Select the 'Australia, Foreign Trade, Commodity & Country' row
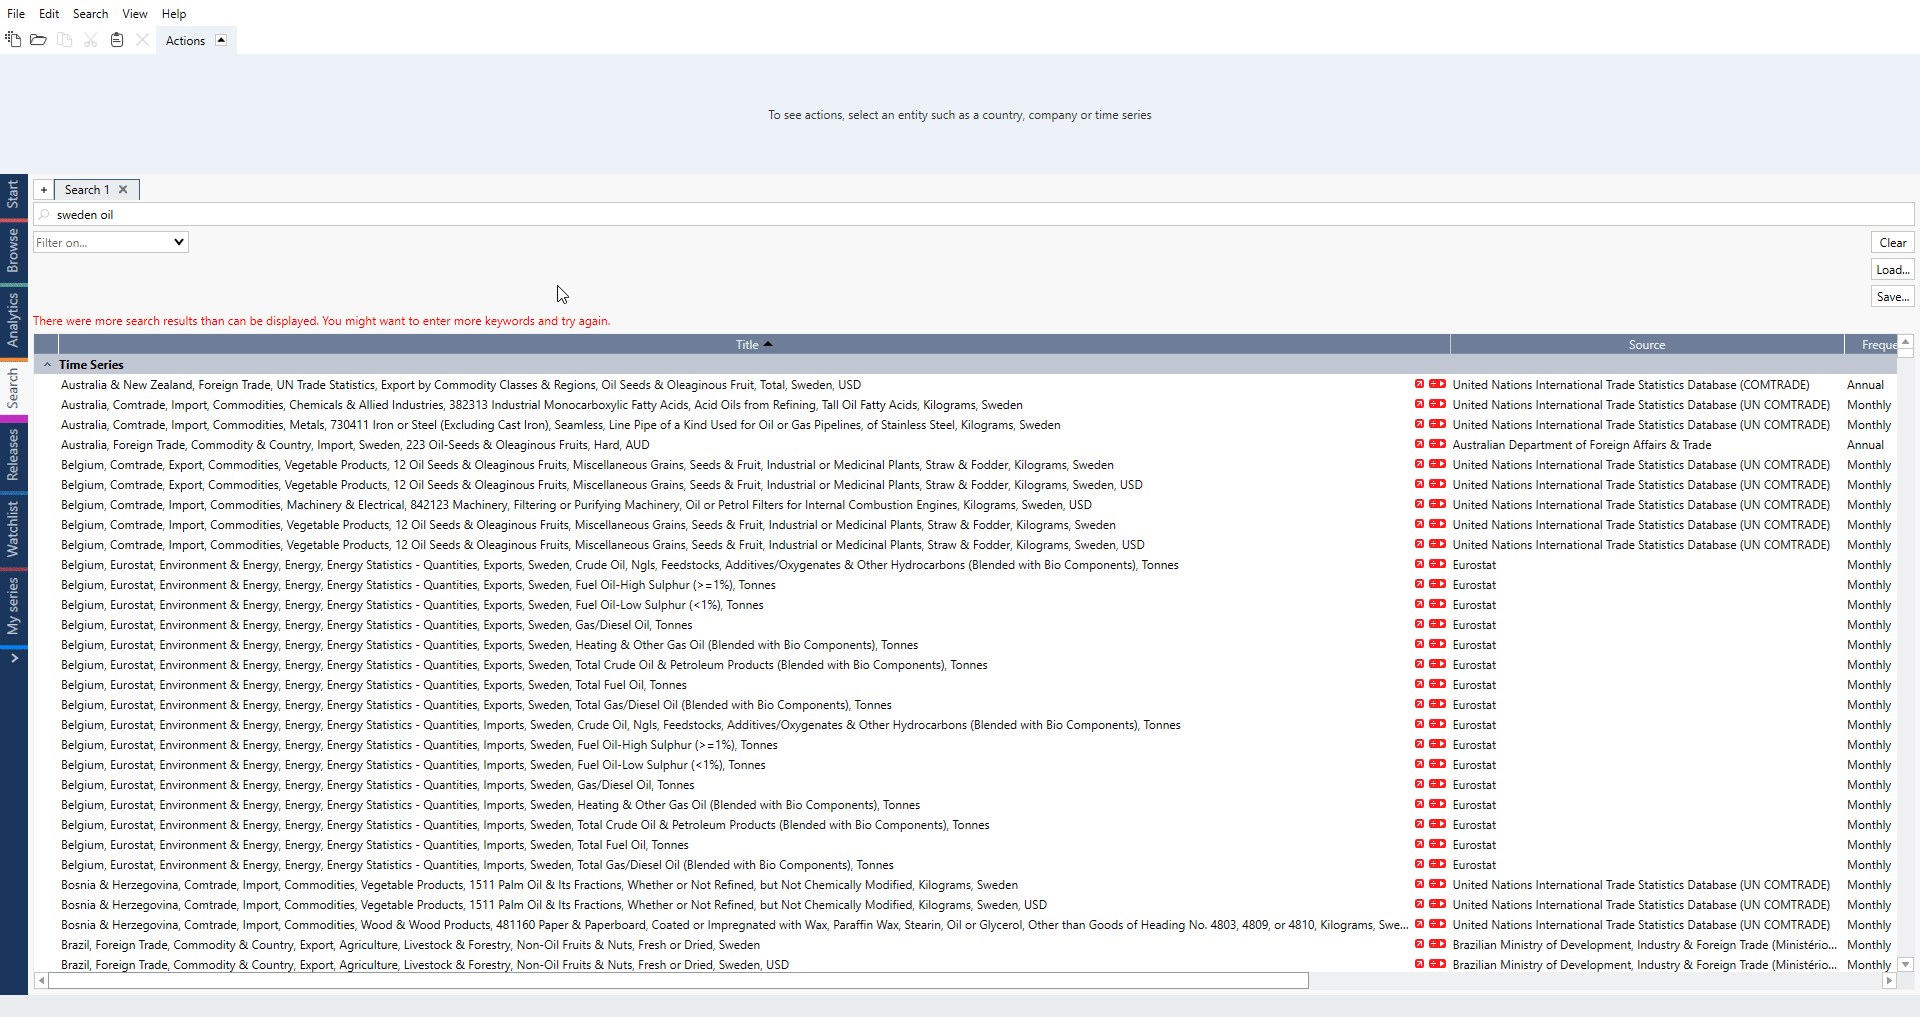The image size is (1920, 1017). click(965, 444)
